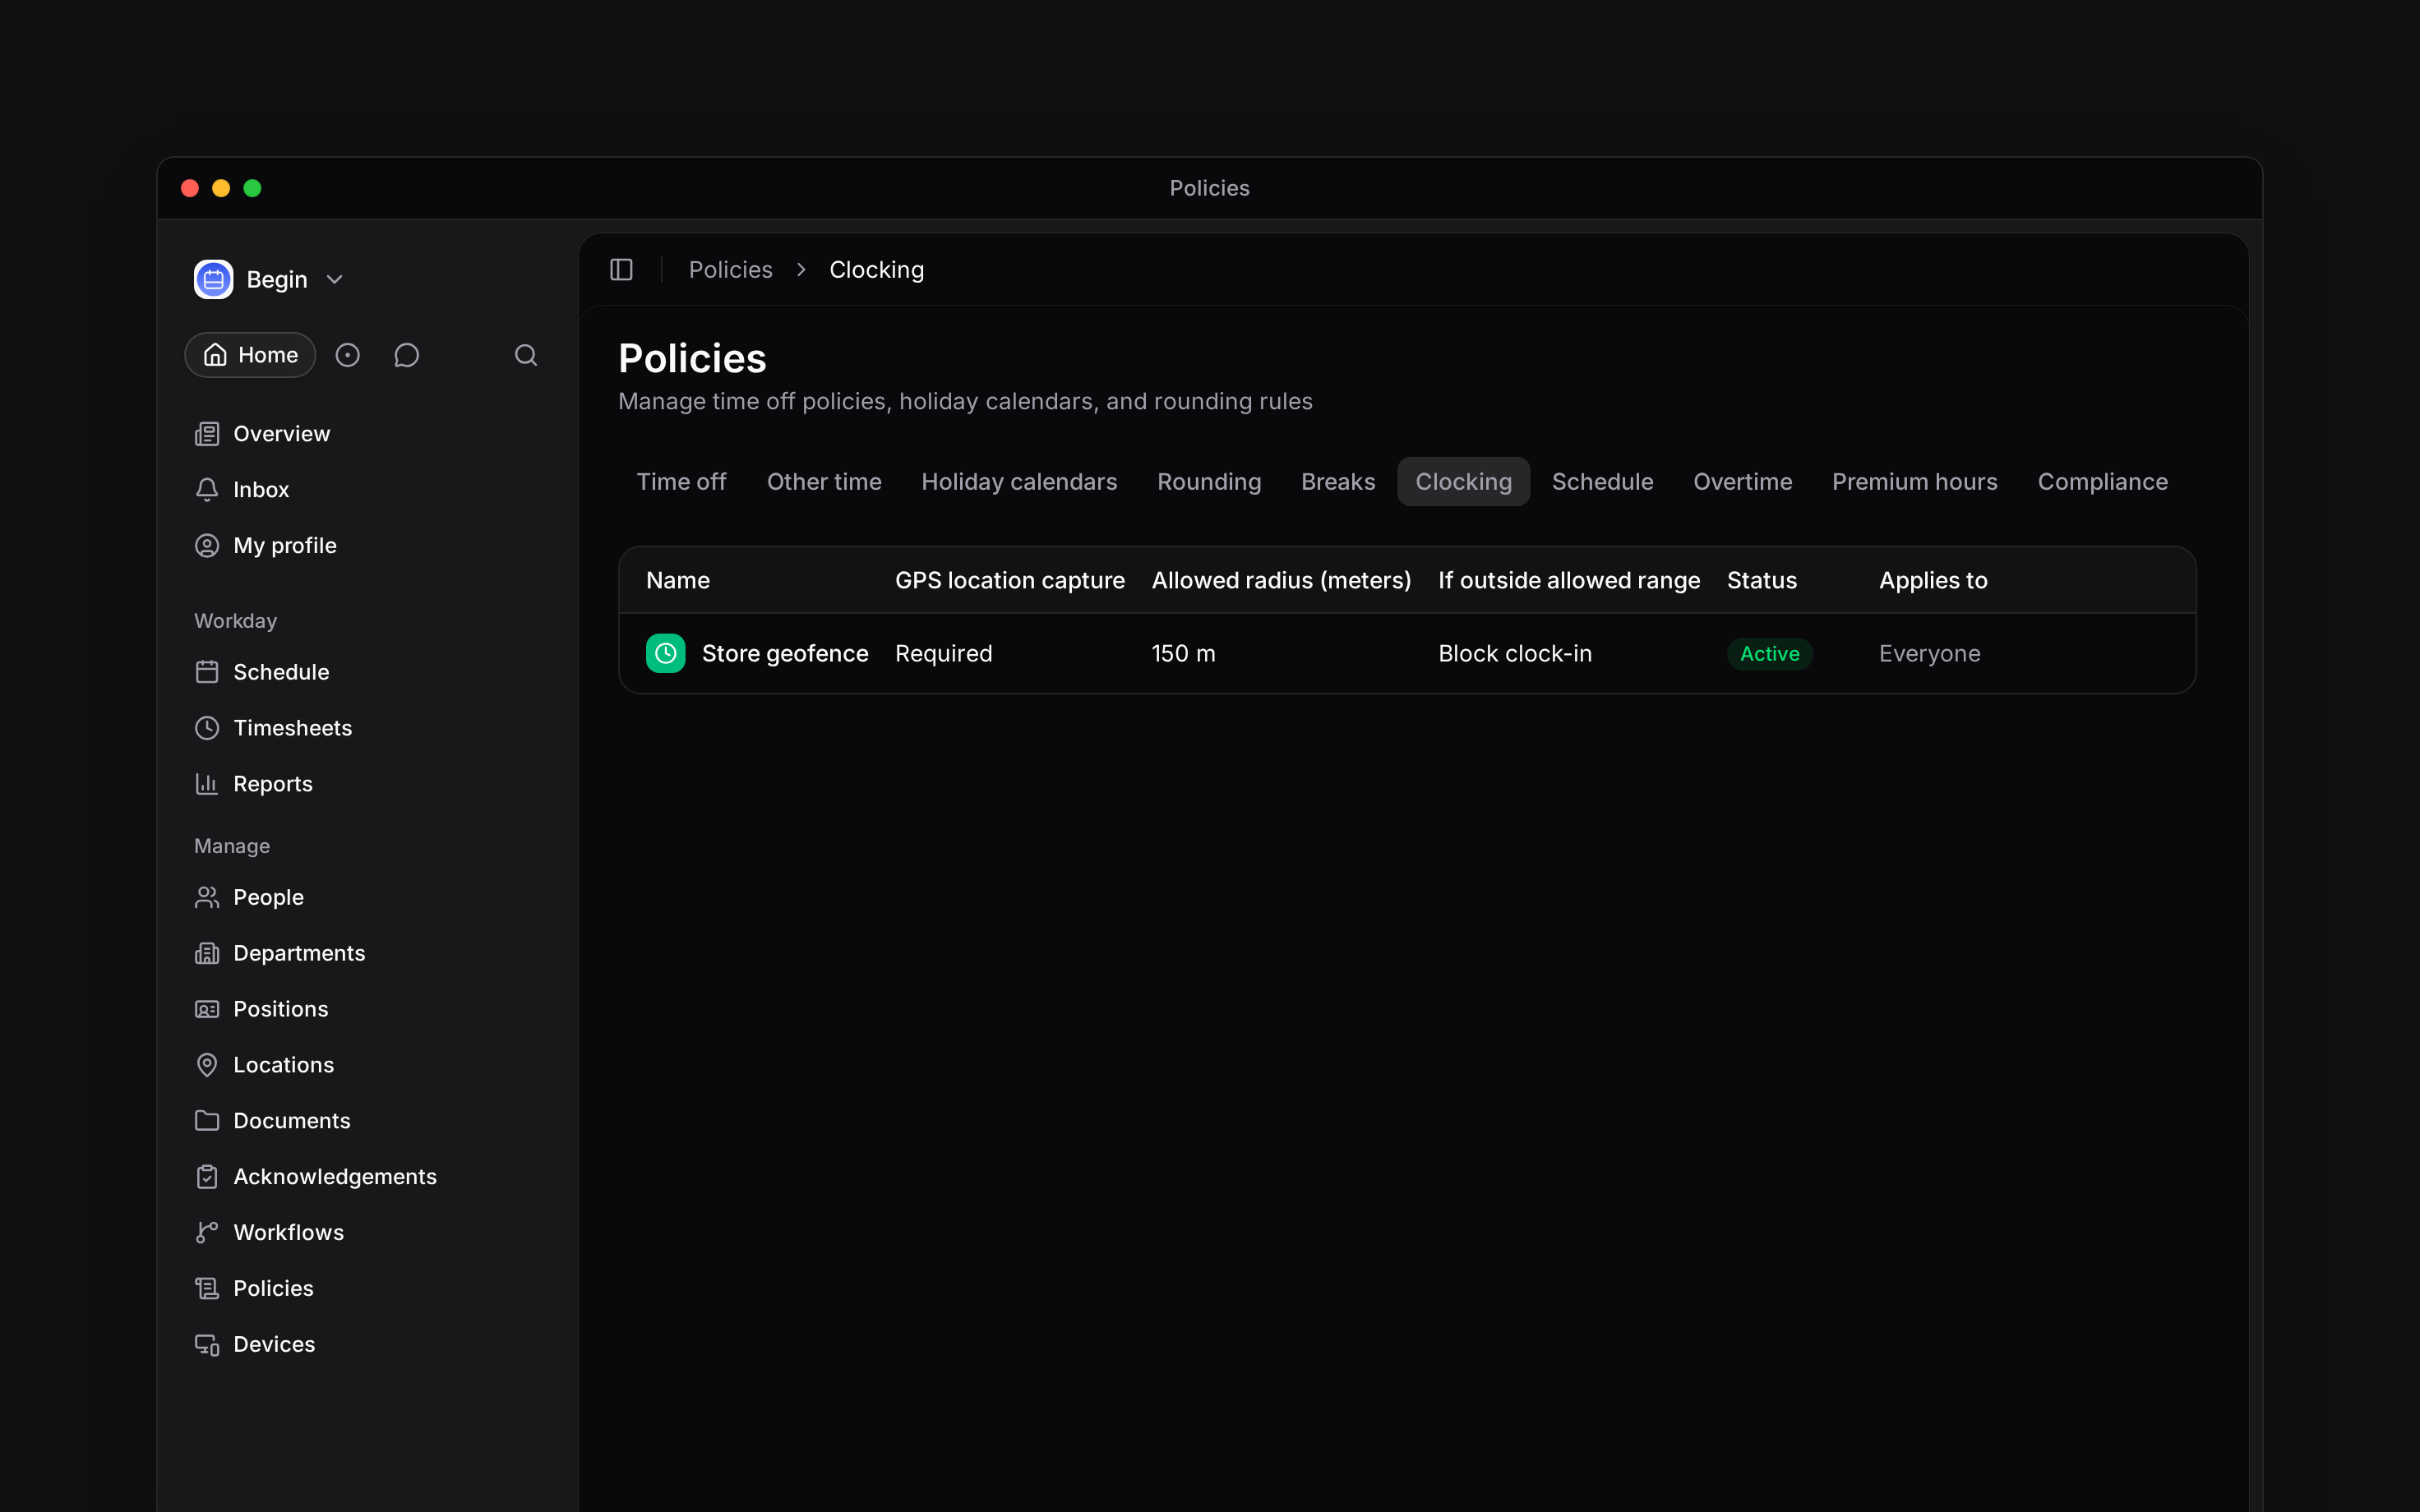Click the green clock icon beside Store geofence
Screen dimensions: 2420x1512
coord(666,654)
